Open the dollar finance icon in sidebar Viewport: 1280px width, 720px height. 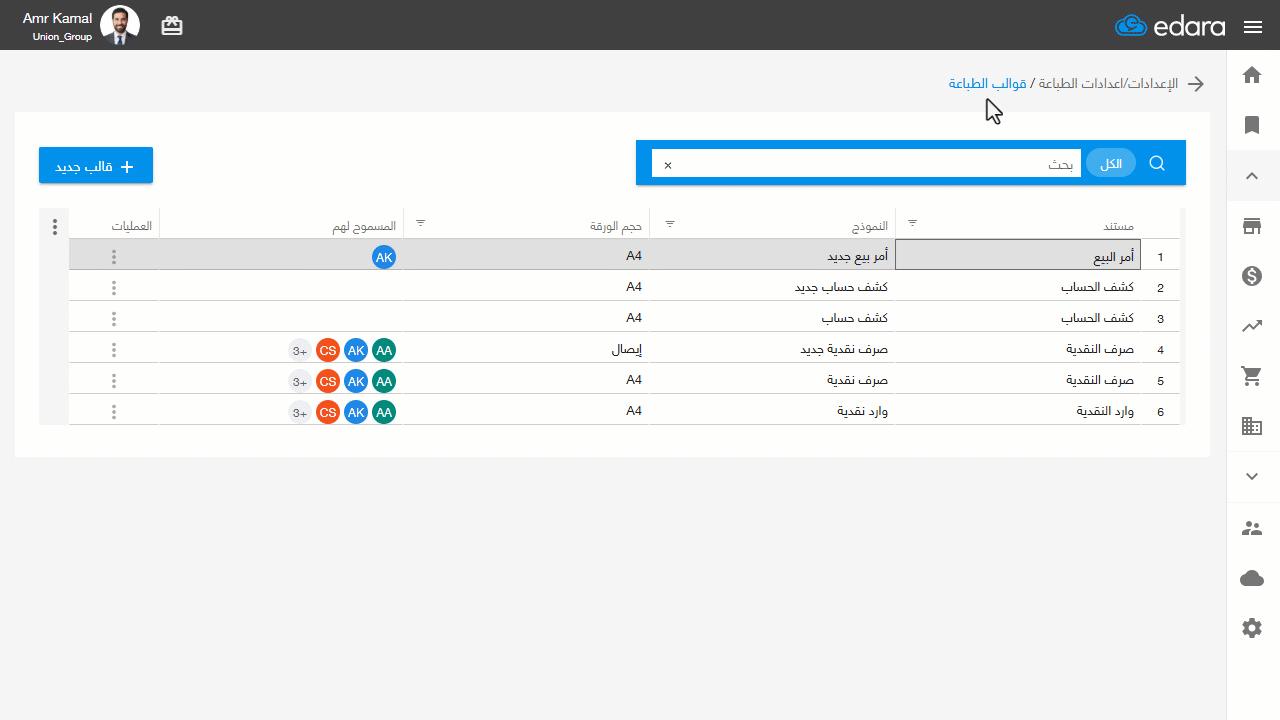(x=1251, y=276)
